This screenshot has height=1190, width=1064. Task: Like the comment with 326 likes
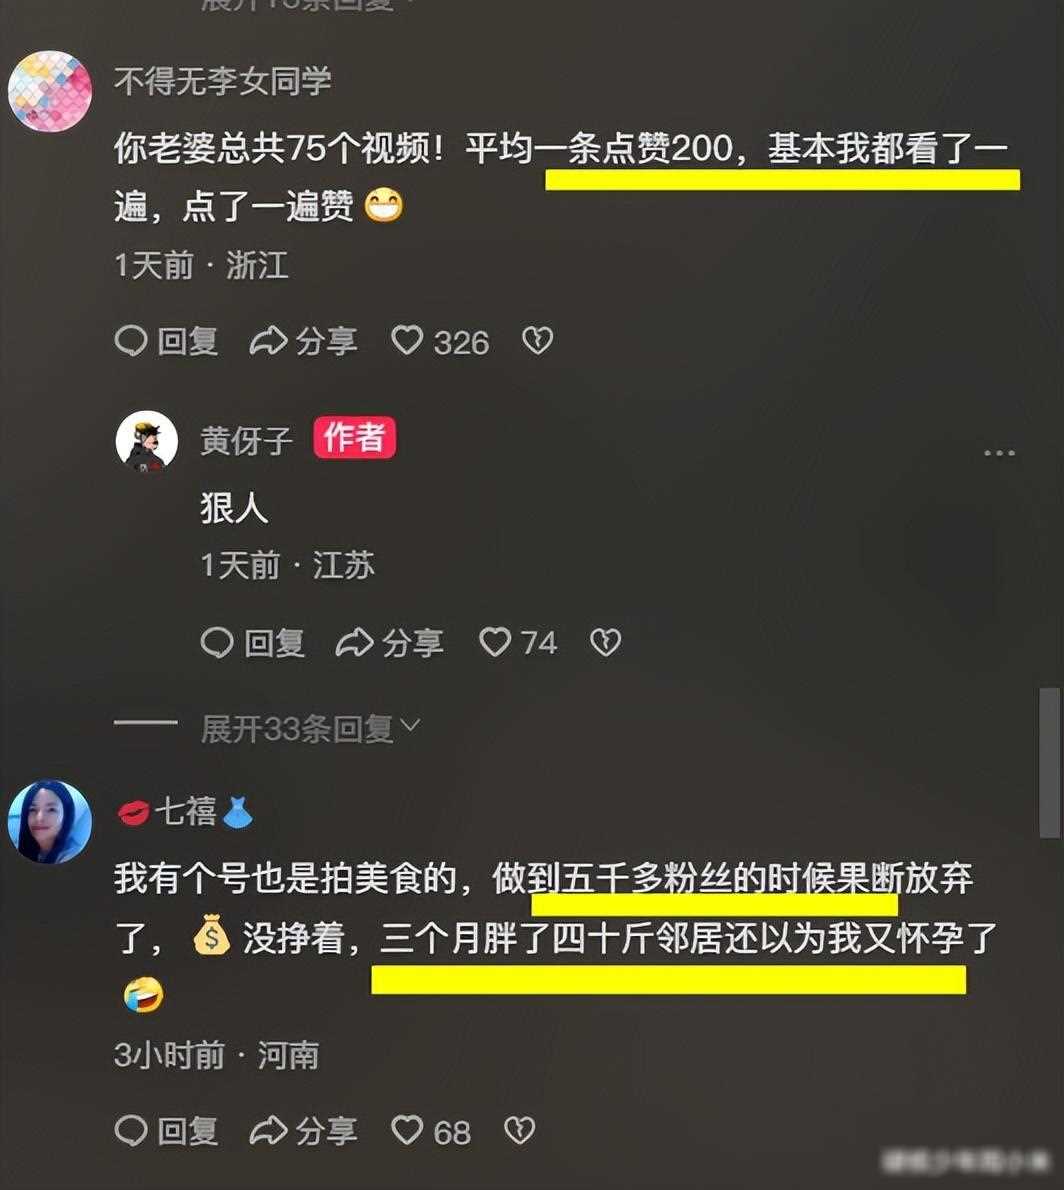(x=440, y=342)
